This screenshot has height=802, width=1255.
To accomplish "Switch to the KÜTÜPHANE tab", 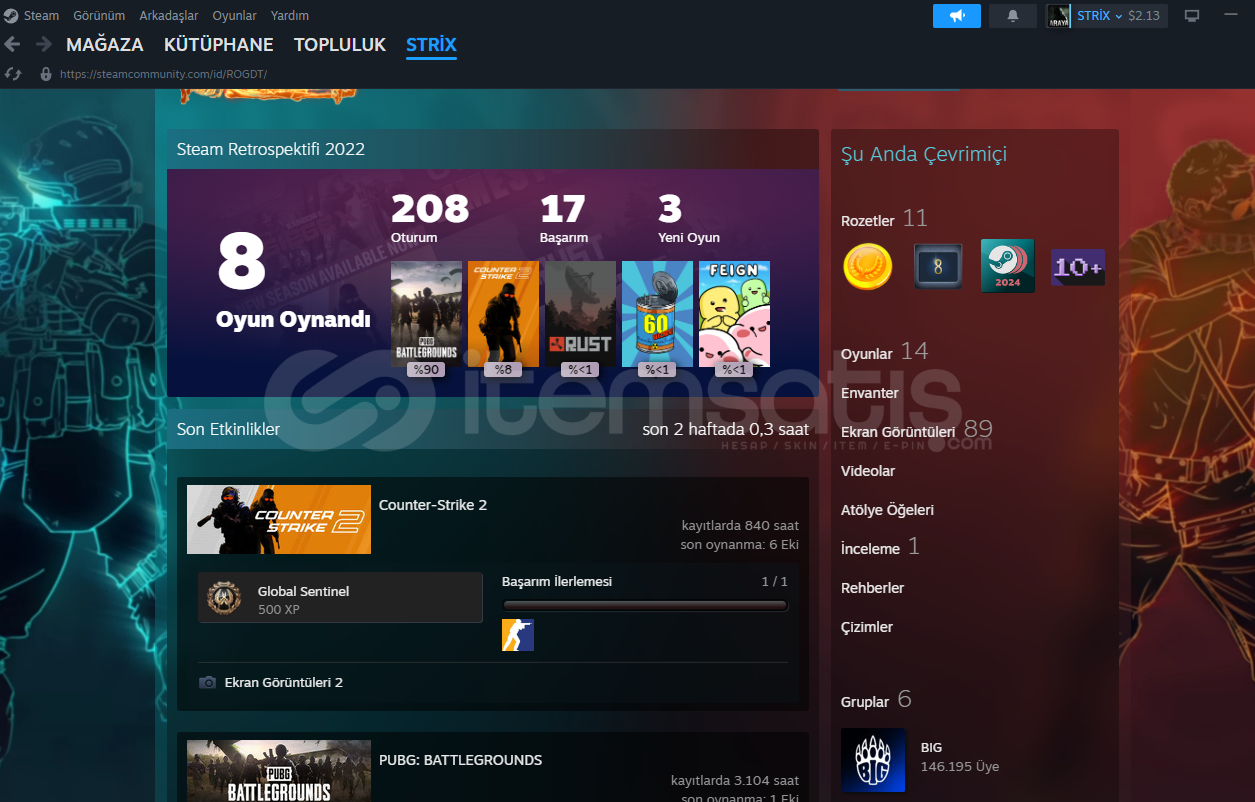I will [x=218, y=45].
